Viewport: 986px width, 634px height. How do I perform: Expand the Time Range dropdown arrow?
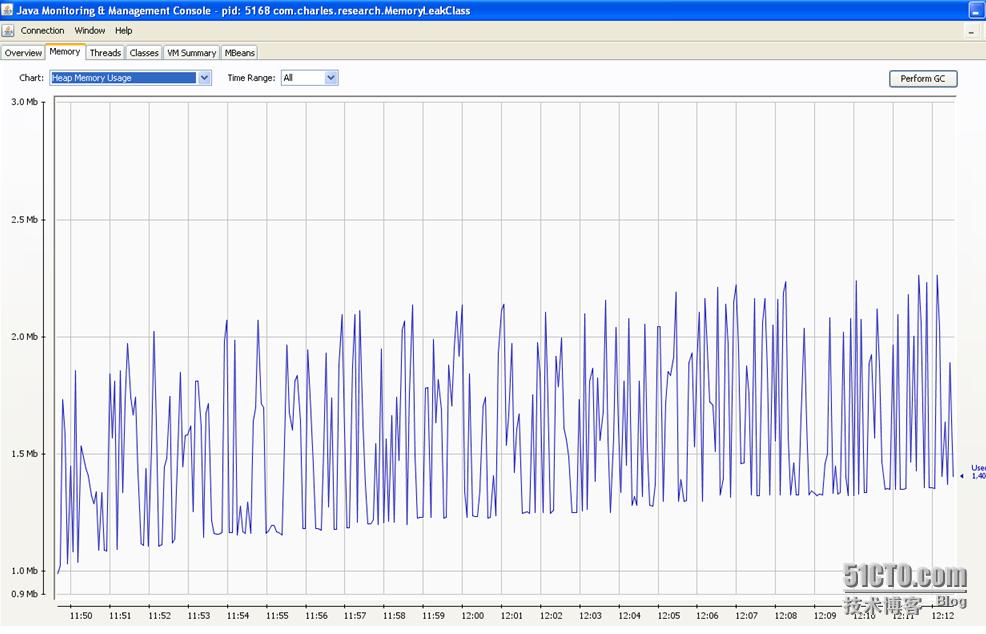point(331,78)
